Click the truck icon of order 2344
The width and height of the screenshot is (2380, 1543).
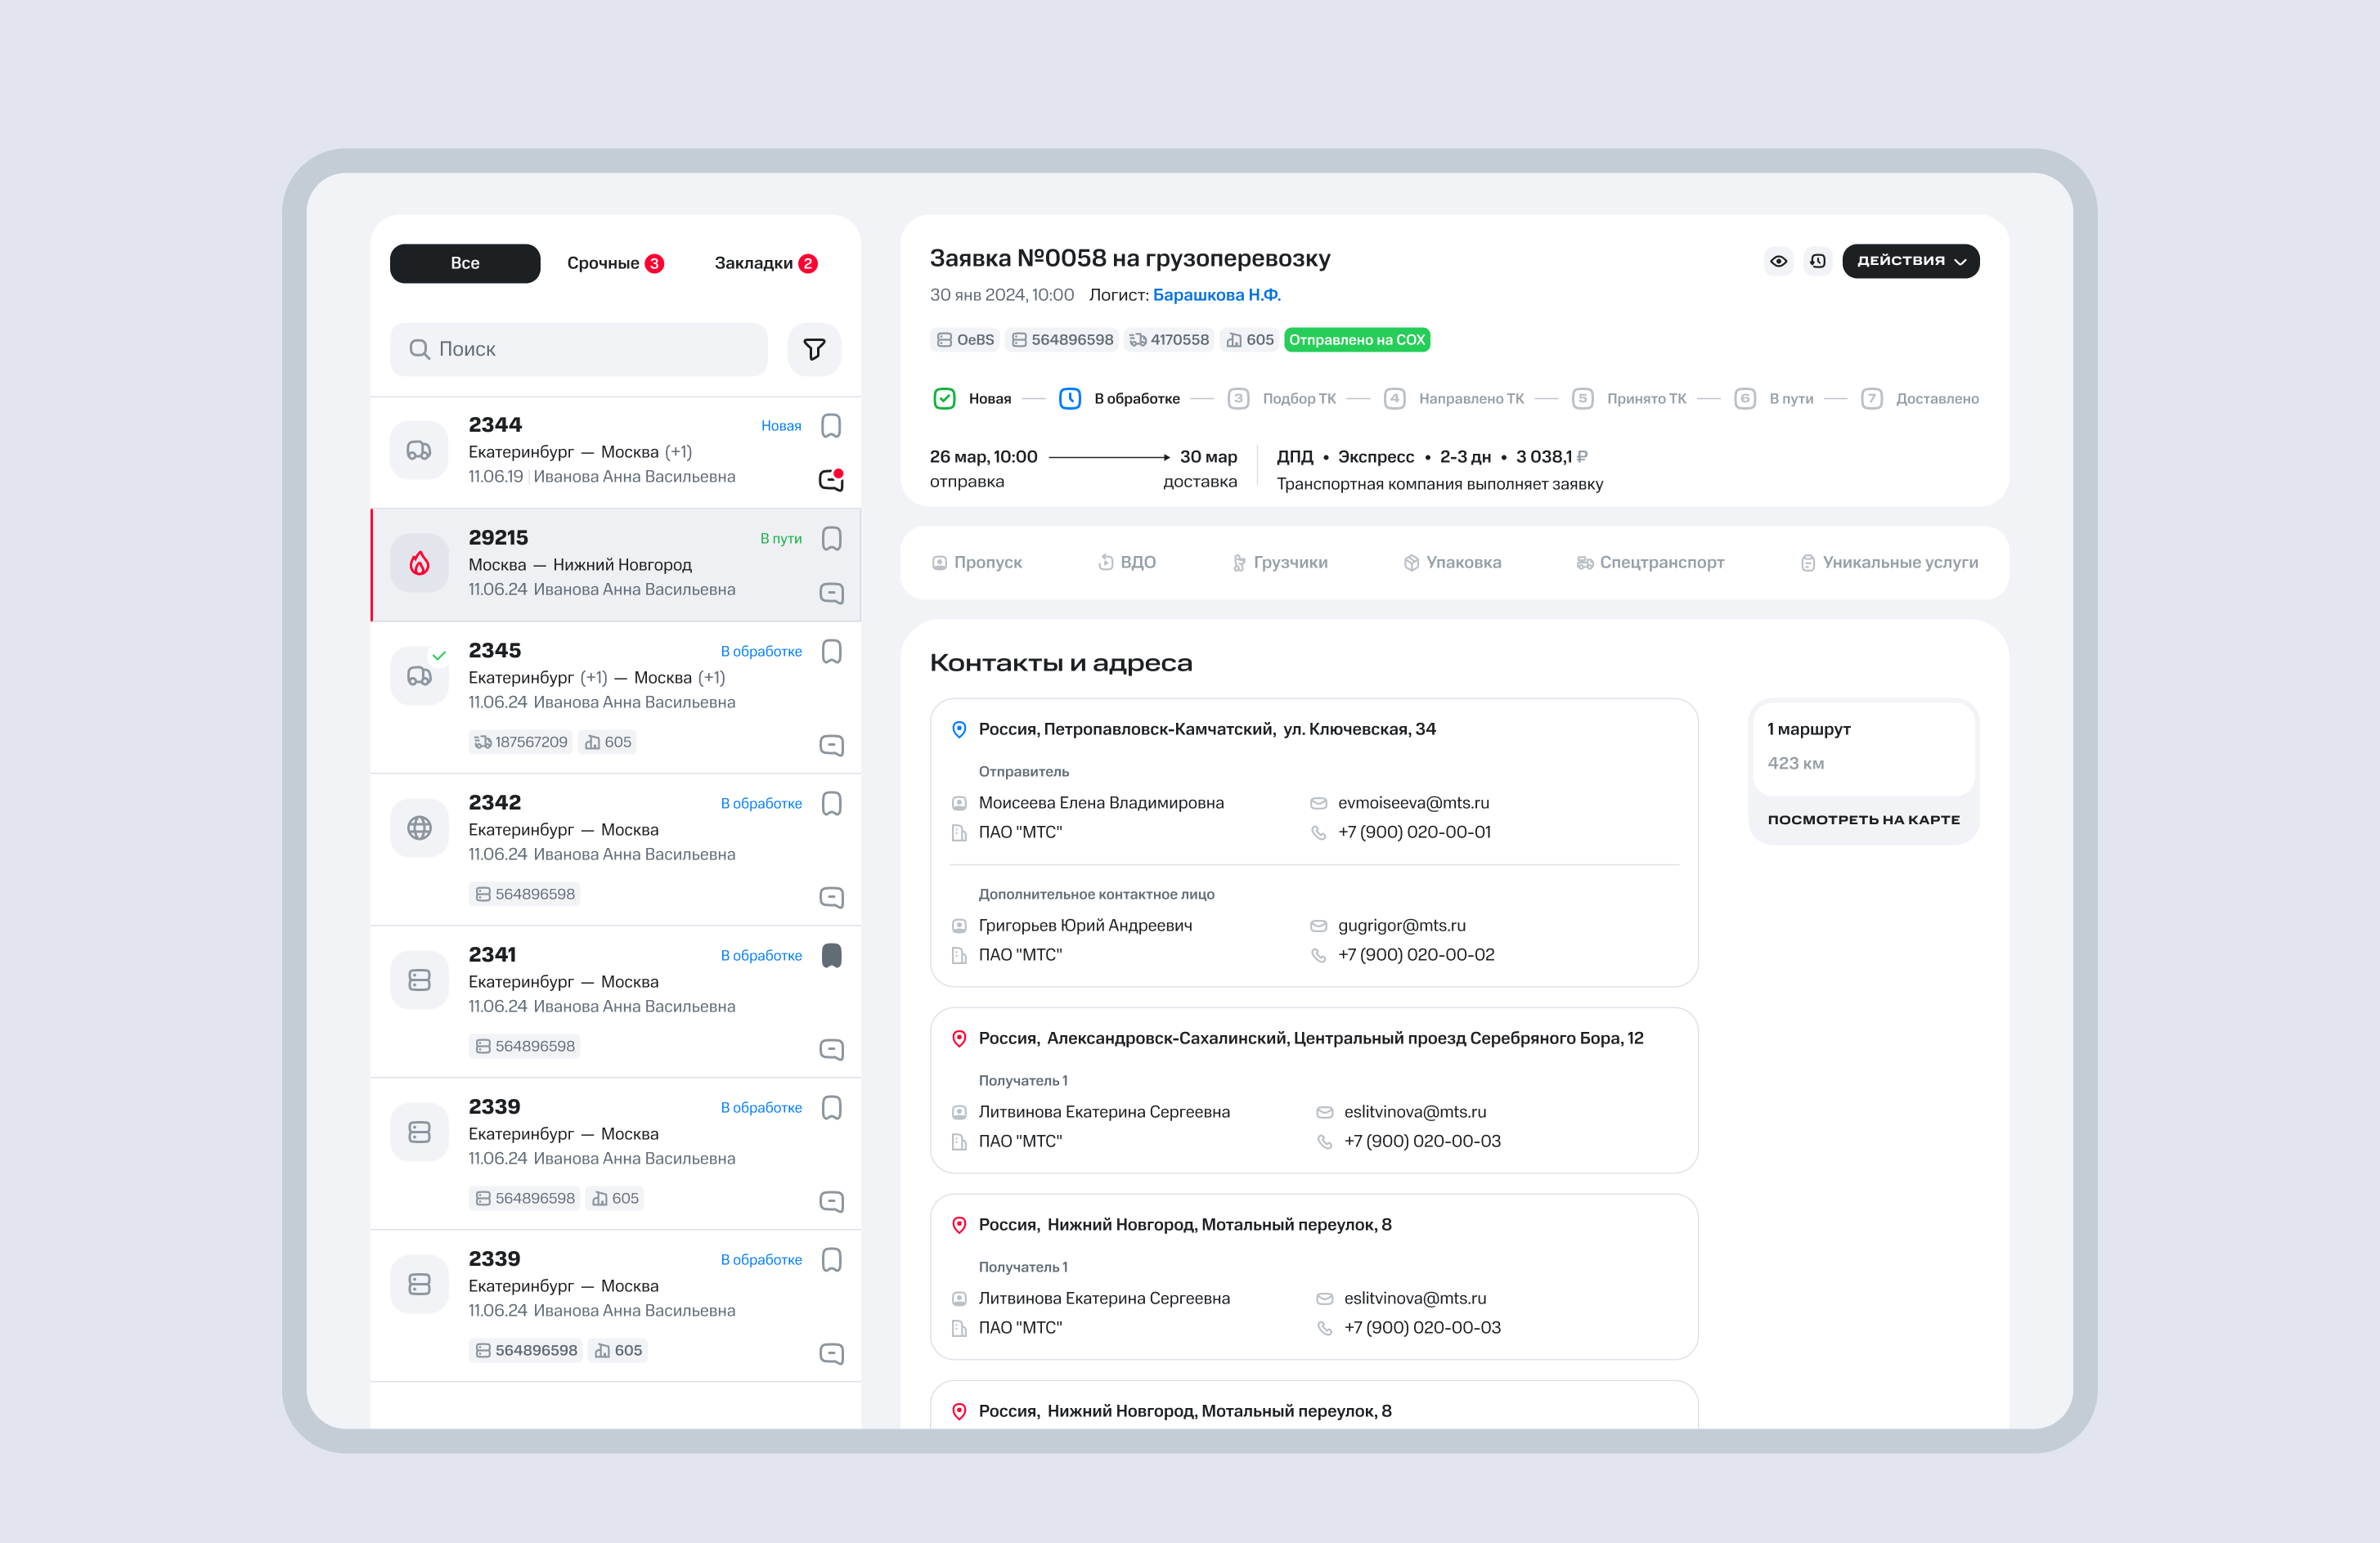click(419, 450)
